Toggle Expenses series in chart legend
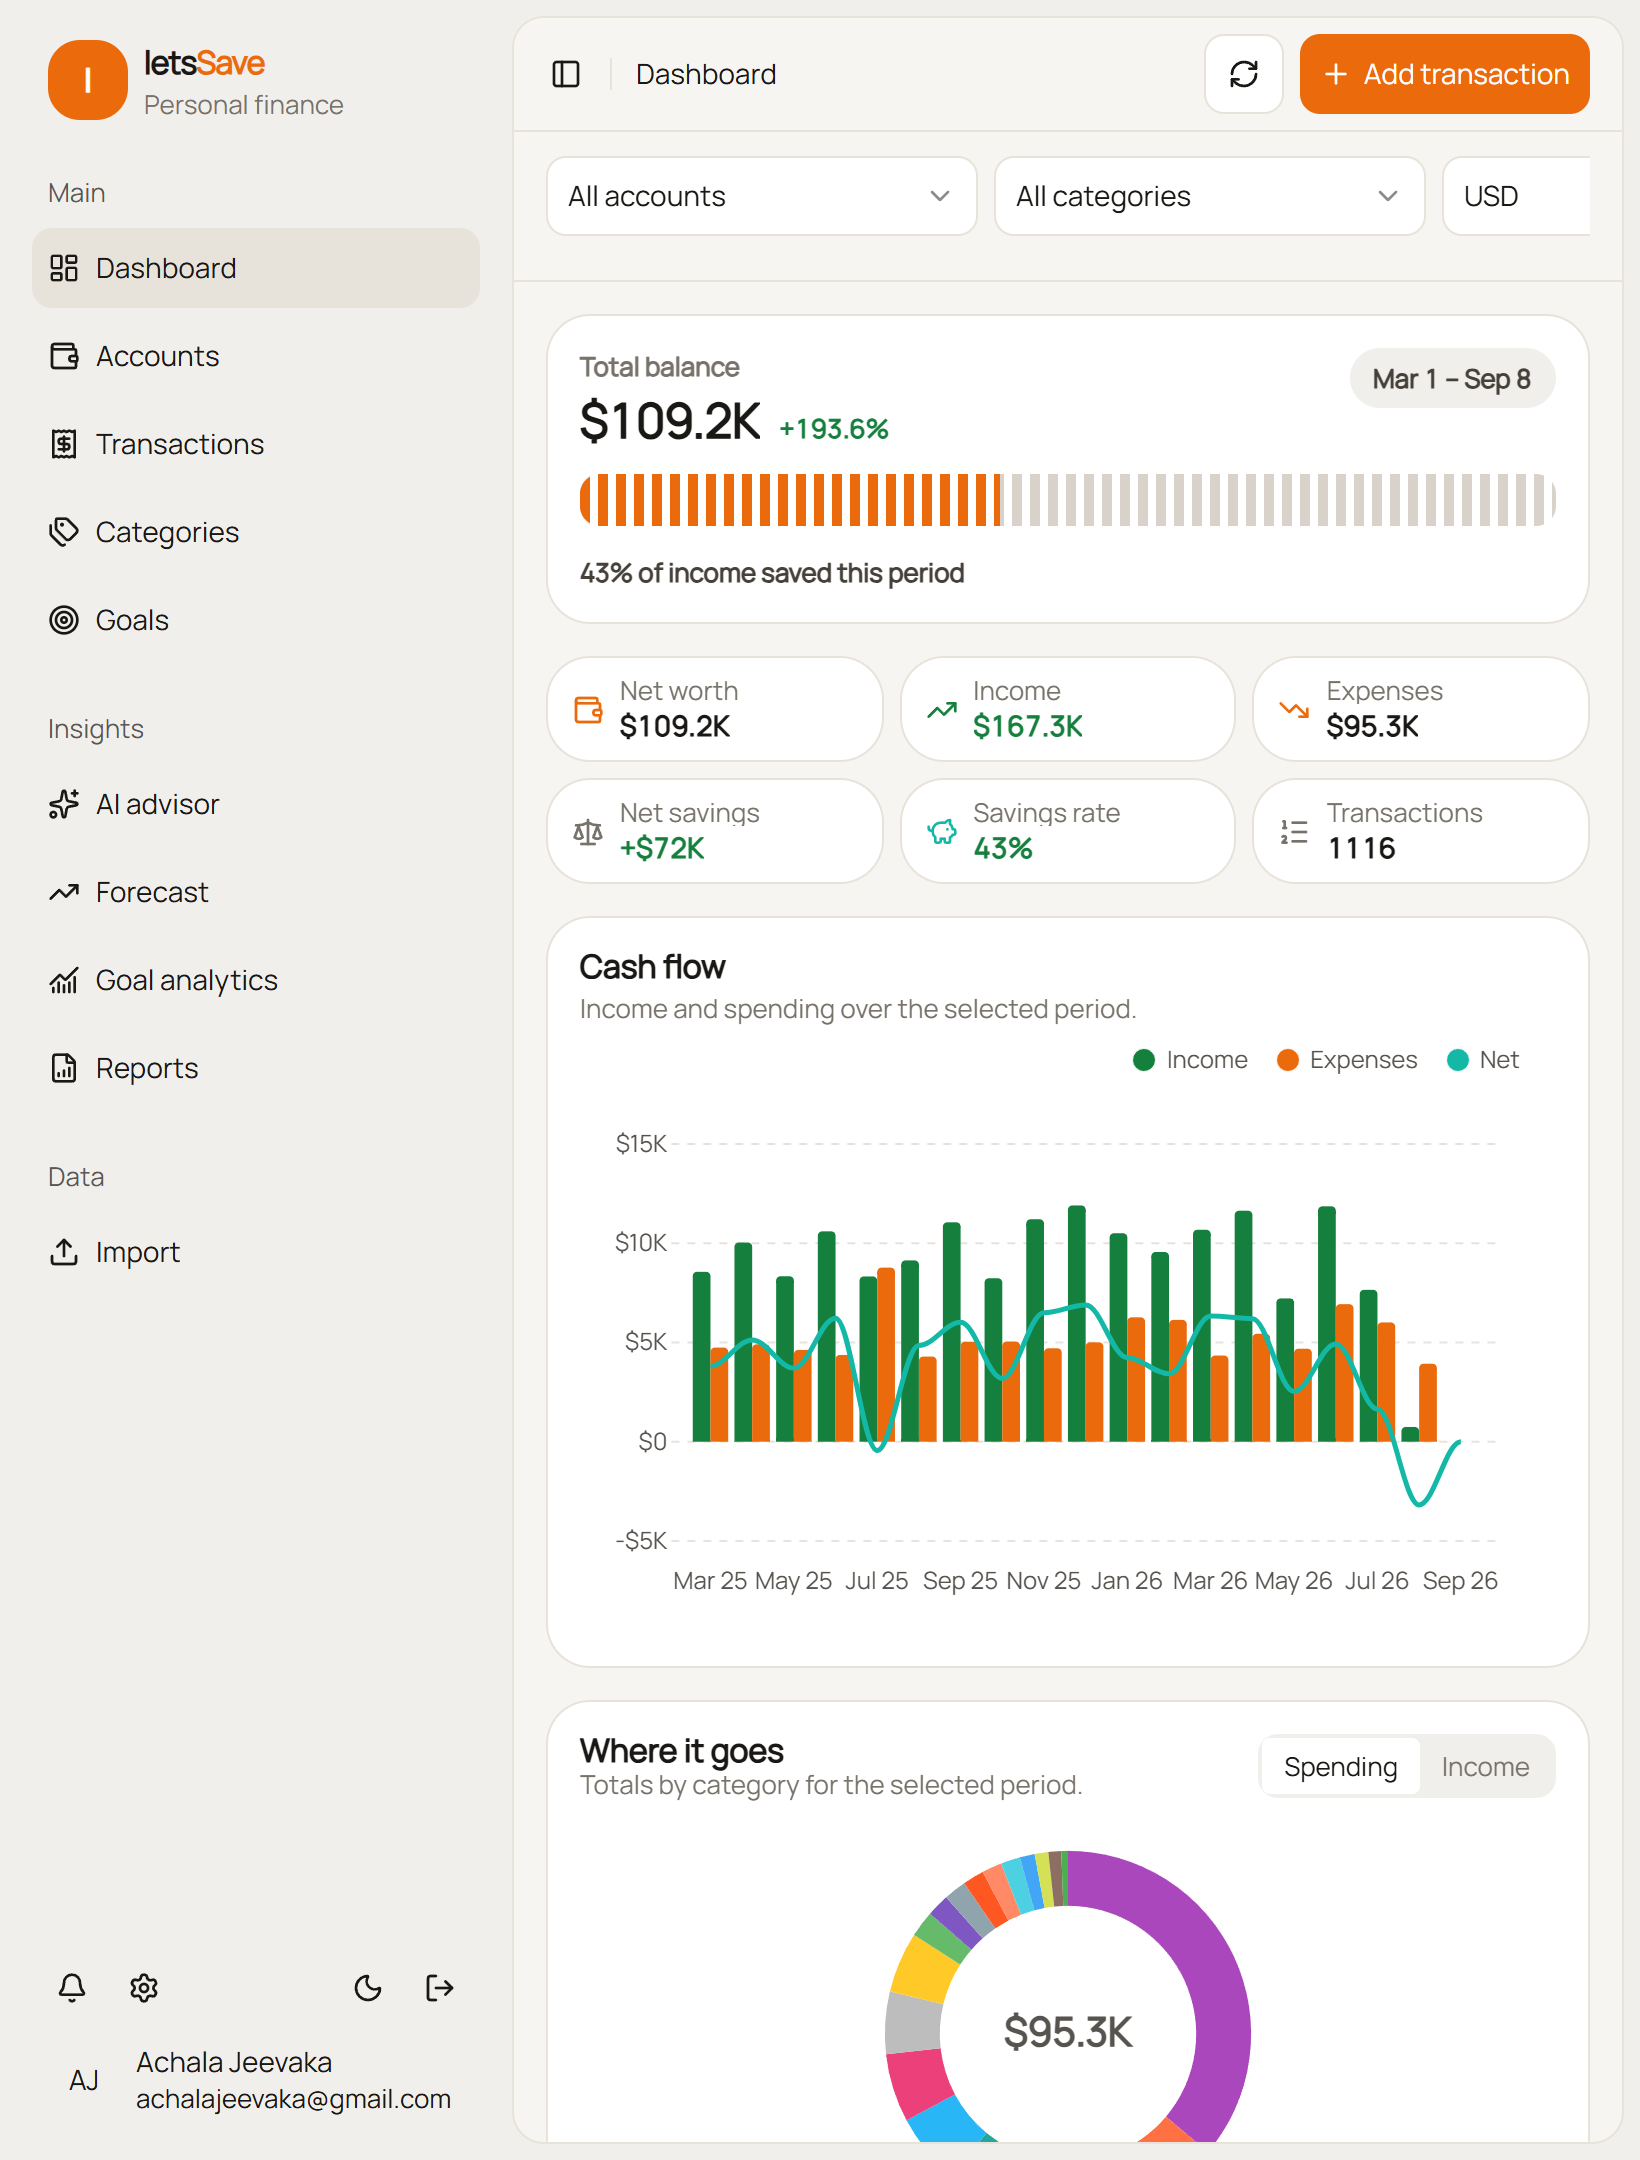The height and width of the screenshot is (2160, 1640). pyautogui.click(x=1347, y=1060)
